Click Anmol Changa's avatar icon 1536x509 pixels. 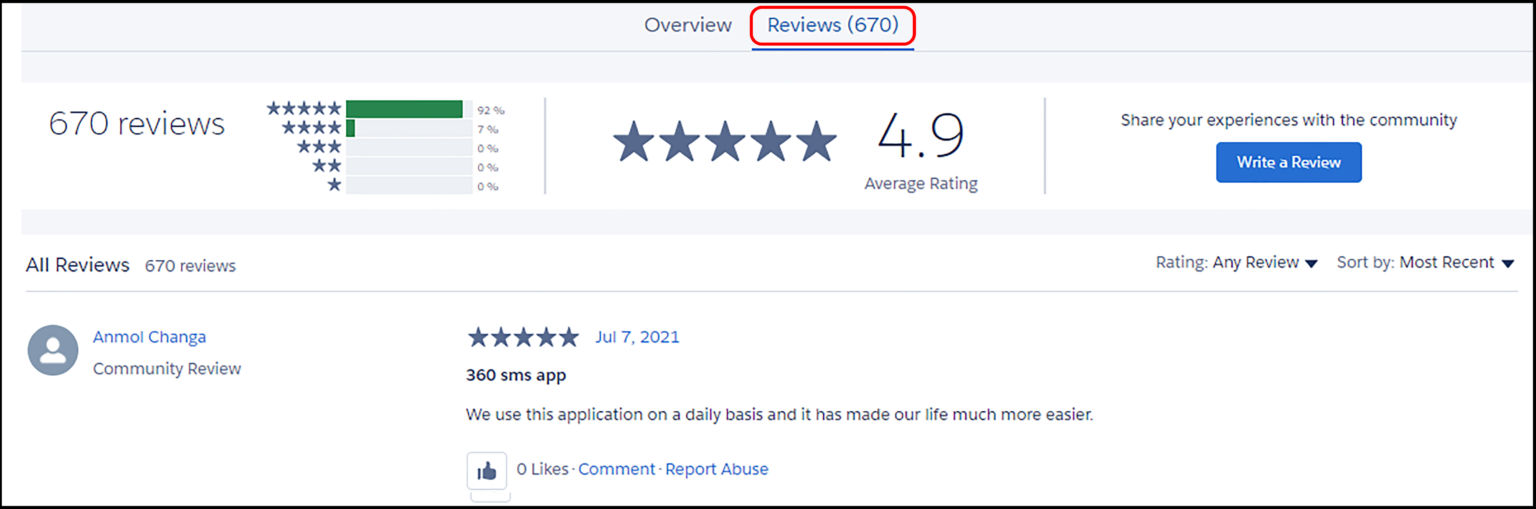click(53, 350)
